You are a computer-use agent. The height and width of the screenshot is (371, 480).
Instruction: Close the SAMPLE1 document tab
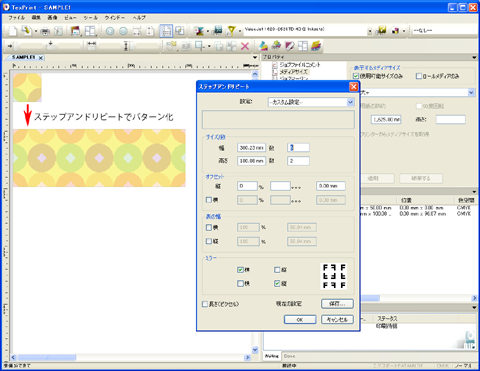pos(40,58)
